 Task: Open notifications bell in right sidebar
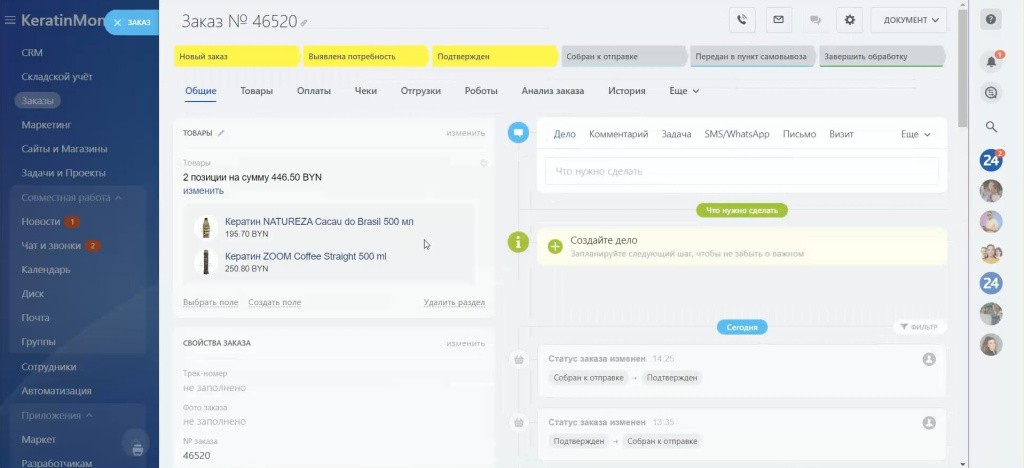pyautogui.click(x=991, y=61)
